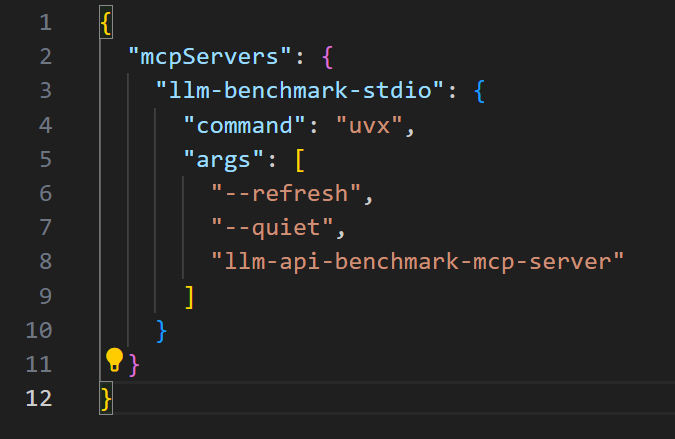675x439 pixels.
Task: Click the "--quiet" argument string
Action: 272,227
